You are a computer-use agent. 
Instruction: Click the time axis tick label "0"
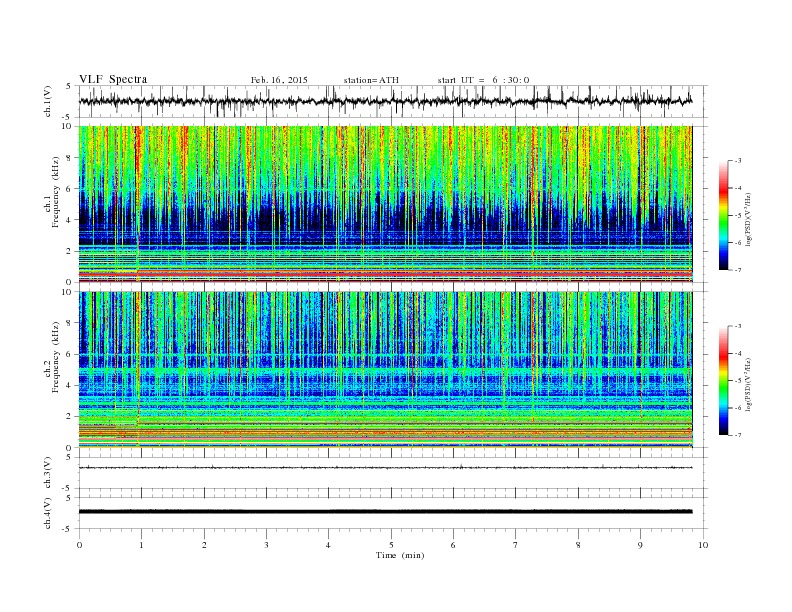pyautogui.click(x=79, y=545)
